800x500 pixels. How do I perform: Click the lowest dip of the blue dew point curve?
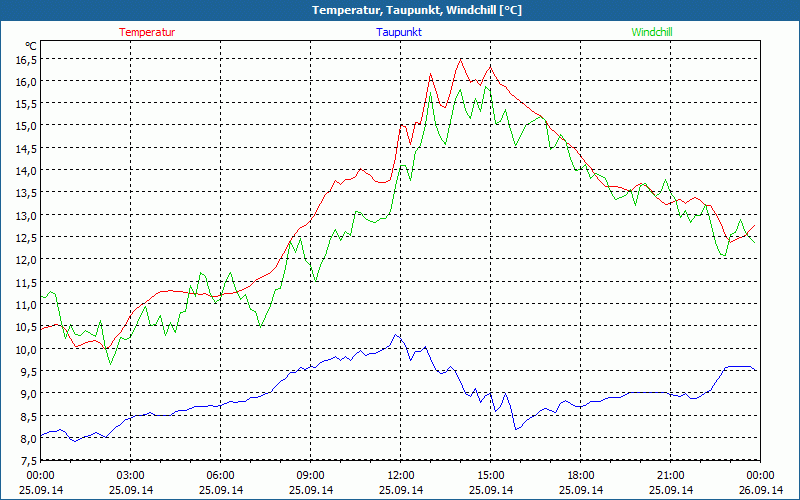(516, 429)
